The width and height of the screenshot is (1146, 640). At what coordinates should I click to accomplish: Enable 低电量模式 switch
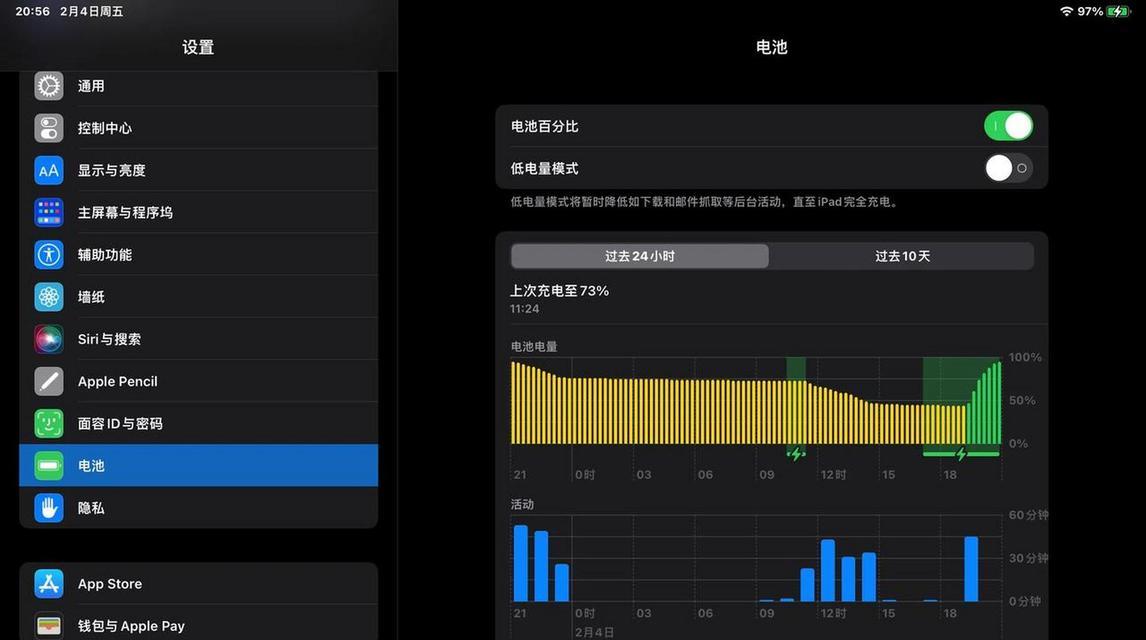(1008, 168)
